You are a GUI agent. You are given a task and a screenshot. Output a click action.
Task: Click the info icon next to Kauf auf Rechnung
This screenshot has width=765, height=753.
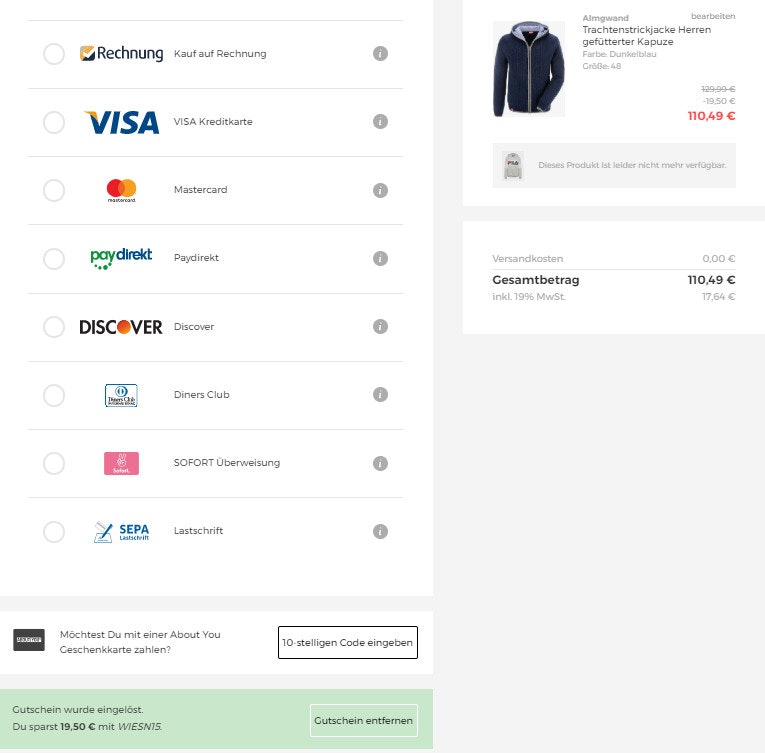pyautogui.click(x=380, y=54)
